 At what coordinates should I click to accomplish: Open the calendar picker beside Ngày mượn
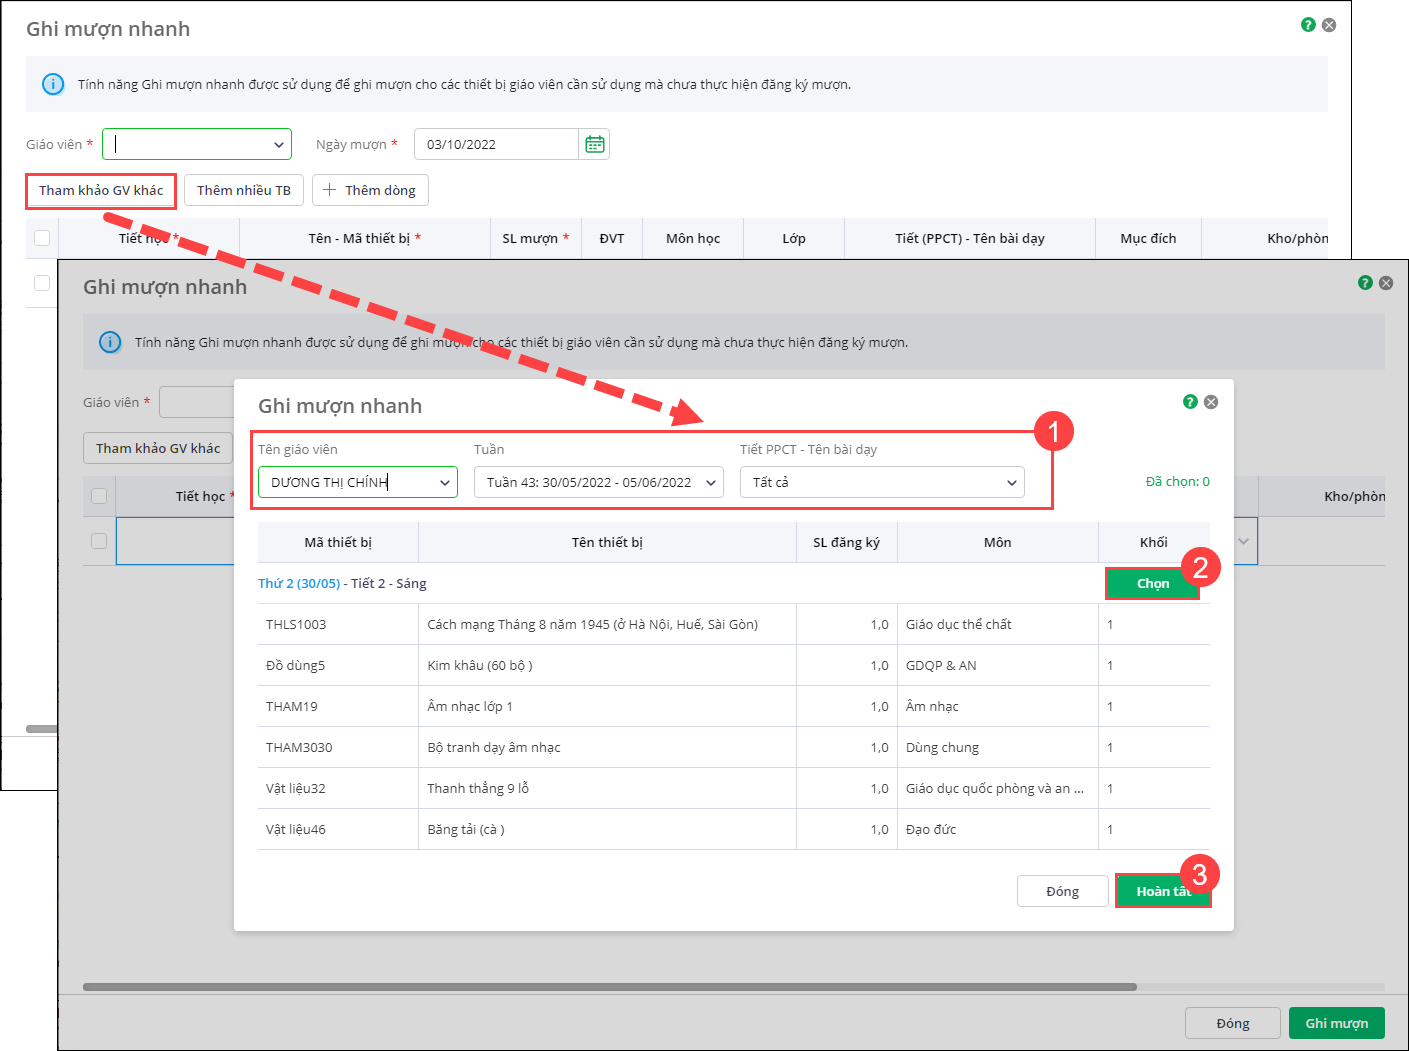(594, 144)
